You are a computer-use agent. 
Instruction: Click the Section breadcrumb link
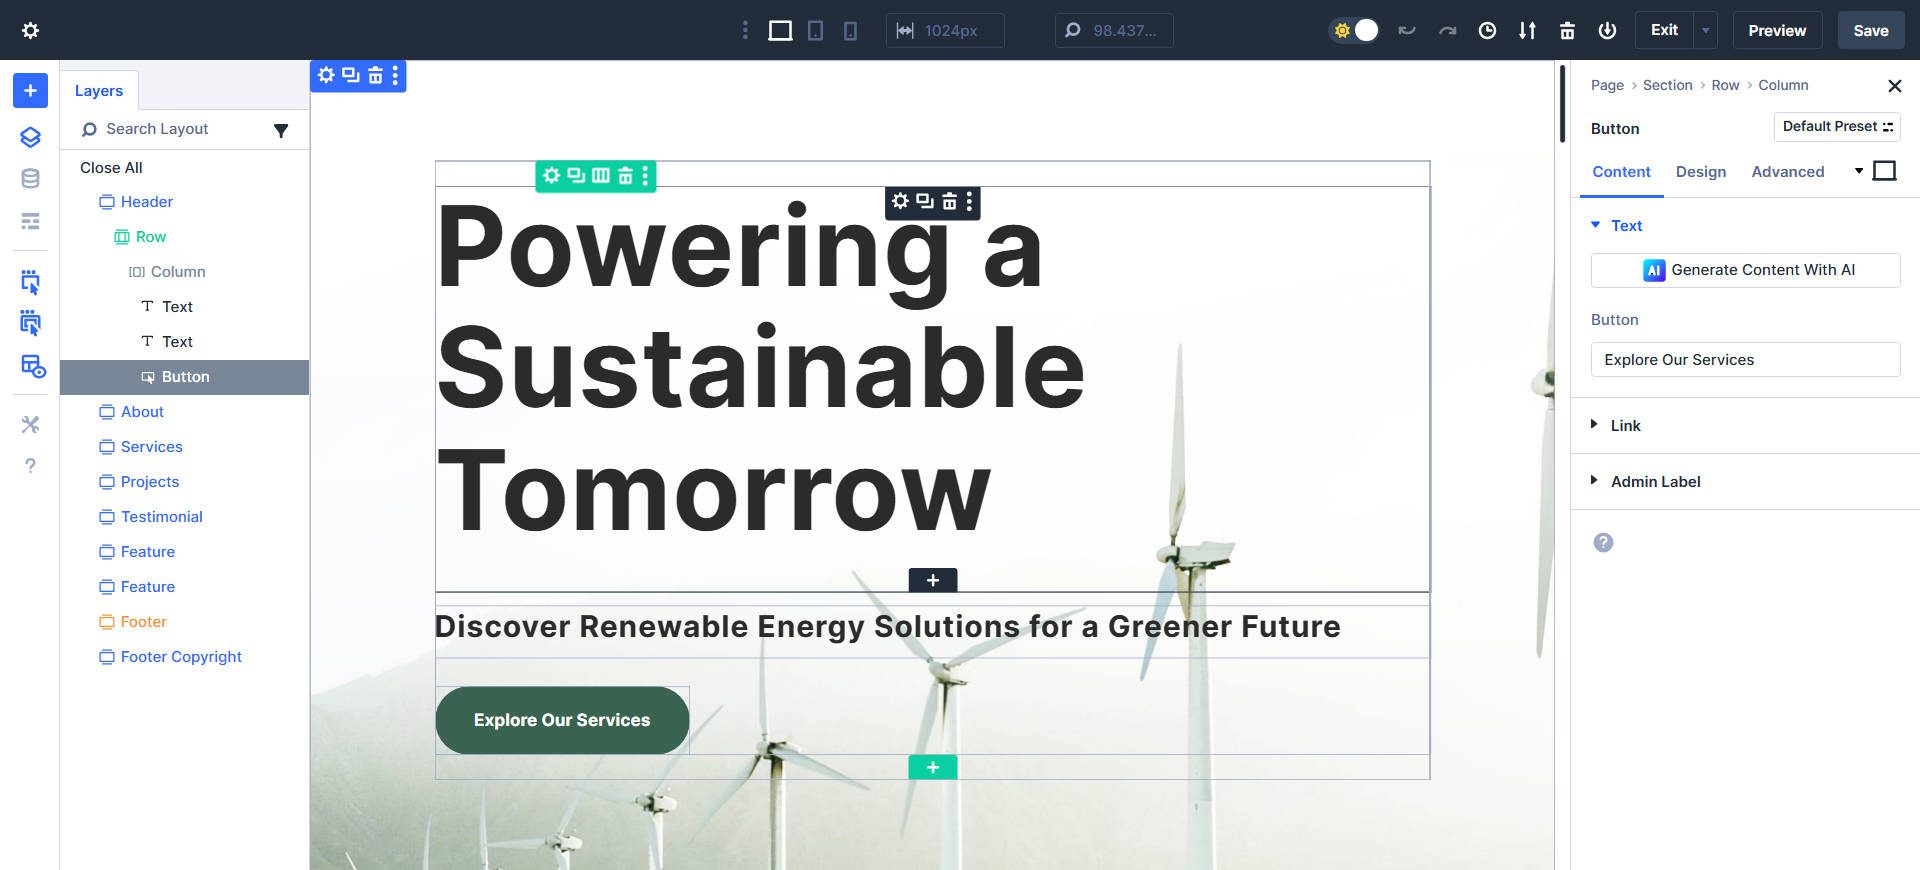pyautogui.click(x=1667, y=86)
